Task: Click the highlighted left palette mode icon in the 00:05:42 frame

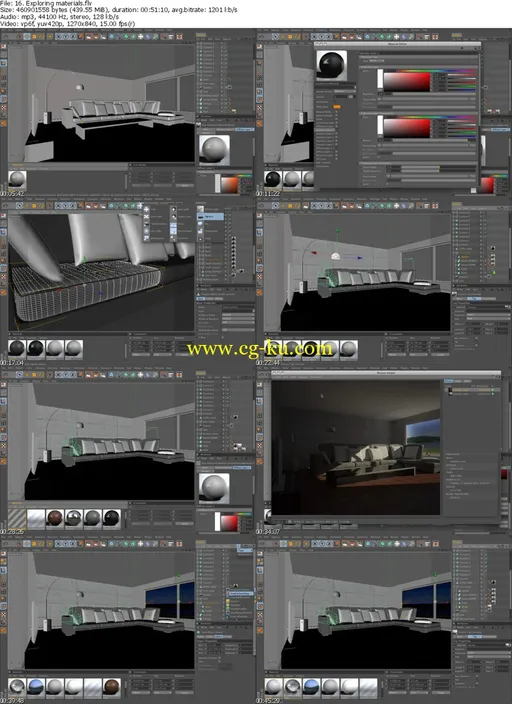Action: pyautogui.click(x=4, y=62)
